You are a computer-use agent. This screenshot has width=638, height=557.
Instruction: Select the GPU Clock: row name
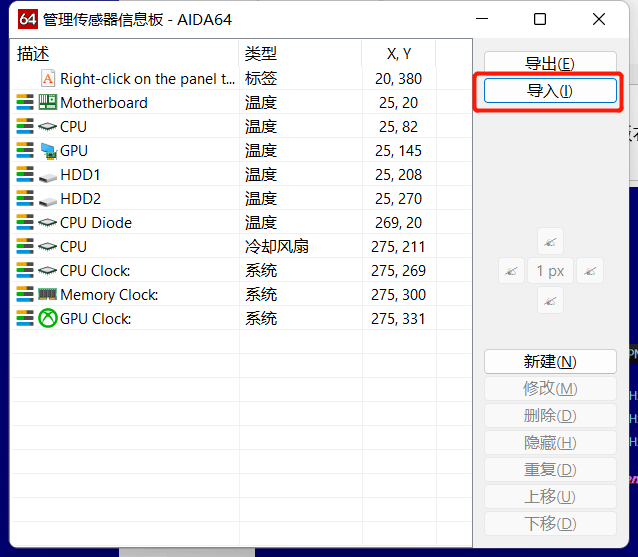coord(96,319)
